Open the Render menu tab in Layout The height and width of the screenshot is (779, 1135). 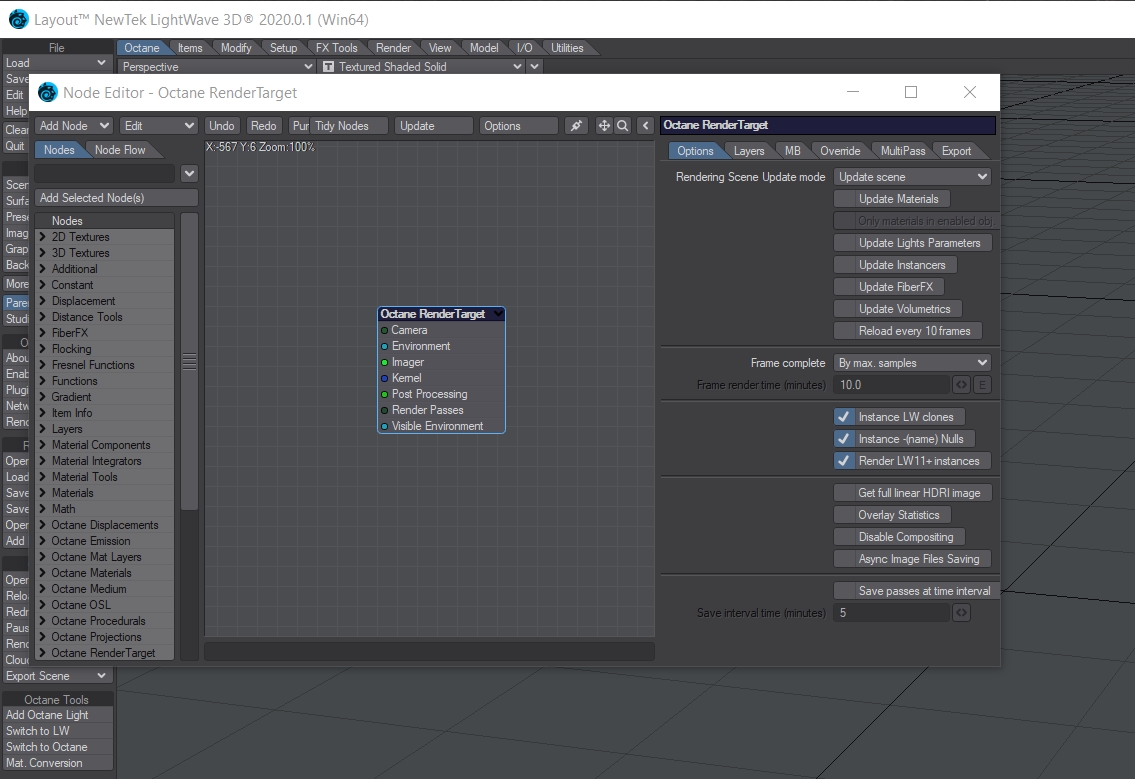[393, 48]
